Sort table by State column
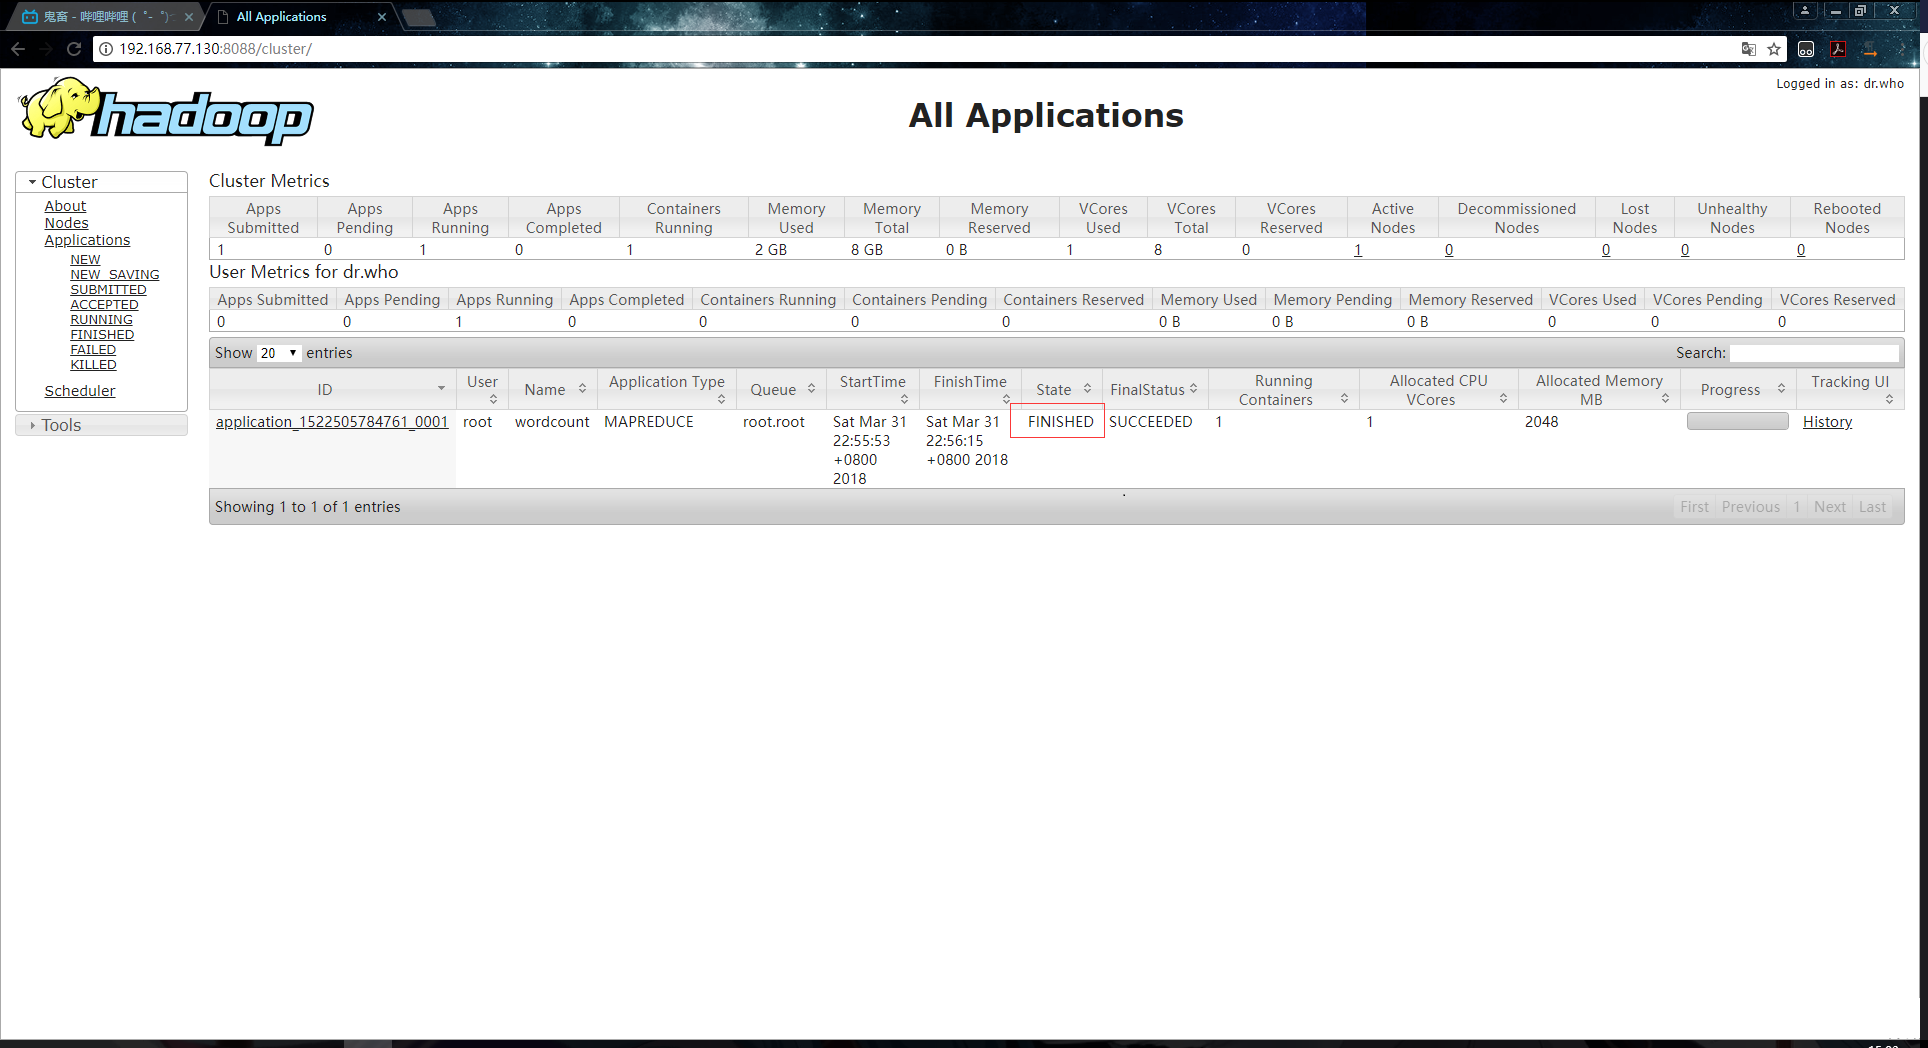1928x1048 pixels. (1062, 389)
